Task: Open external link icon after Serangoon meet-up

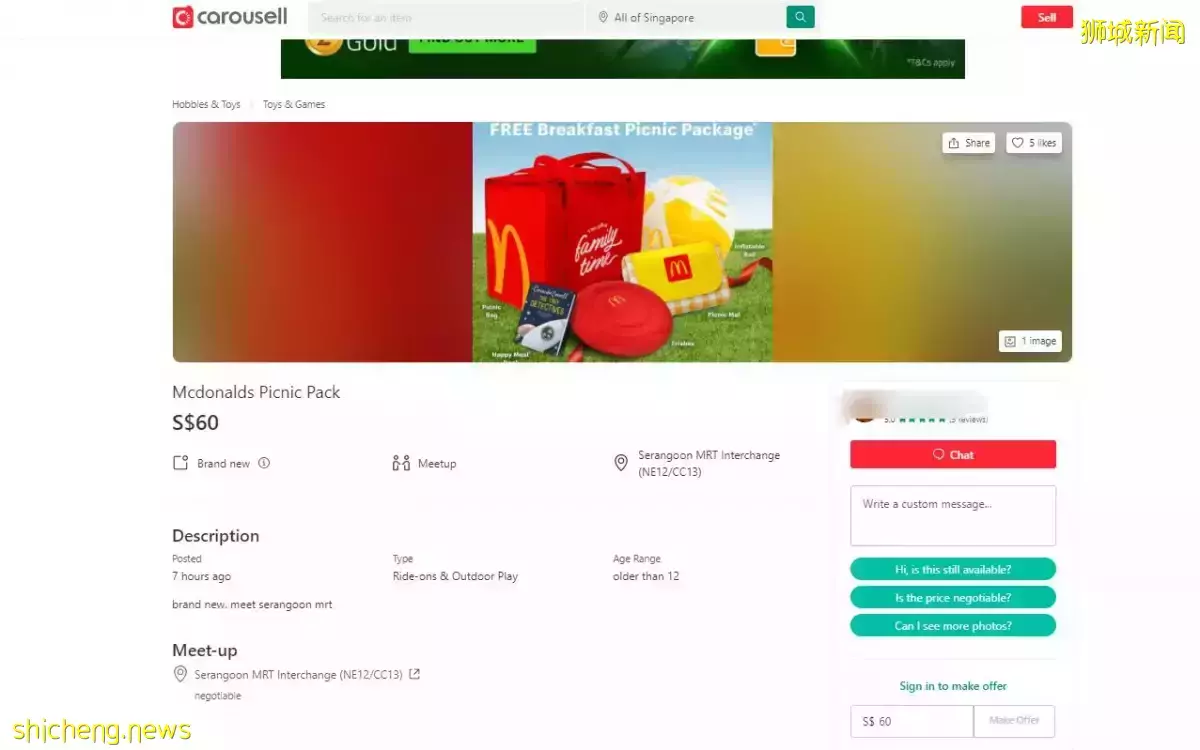Action: (x=415, y=674)
